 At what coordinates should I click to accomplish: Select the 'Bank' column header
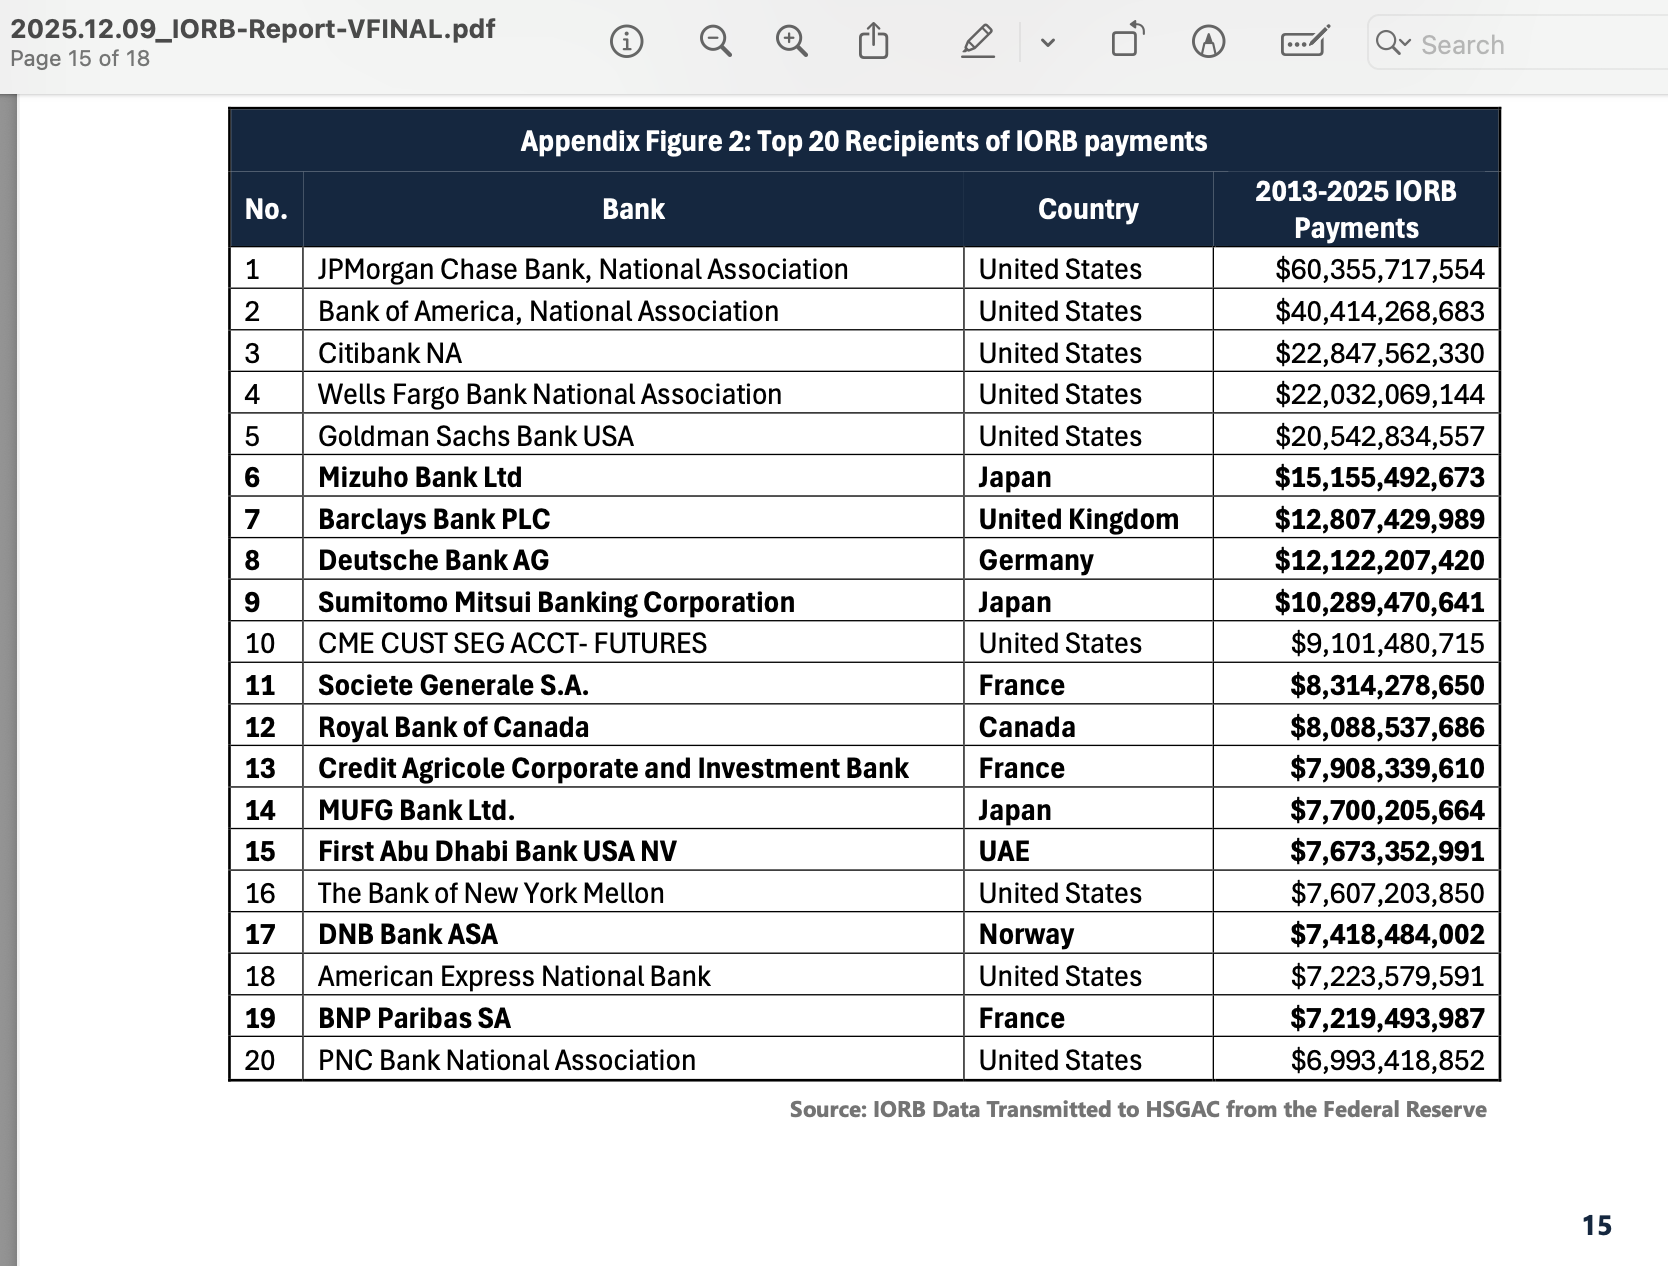(633, 209)
